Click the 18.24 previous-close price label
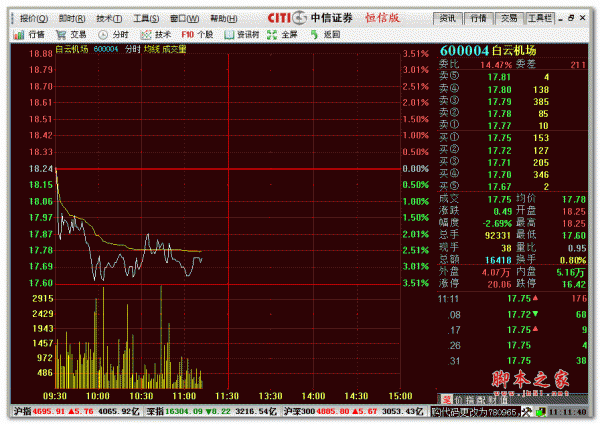Image resolution: width=600 pixels, height=424 pixels. (41, 169)
